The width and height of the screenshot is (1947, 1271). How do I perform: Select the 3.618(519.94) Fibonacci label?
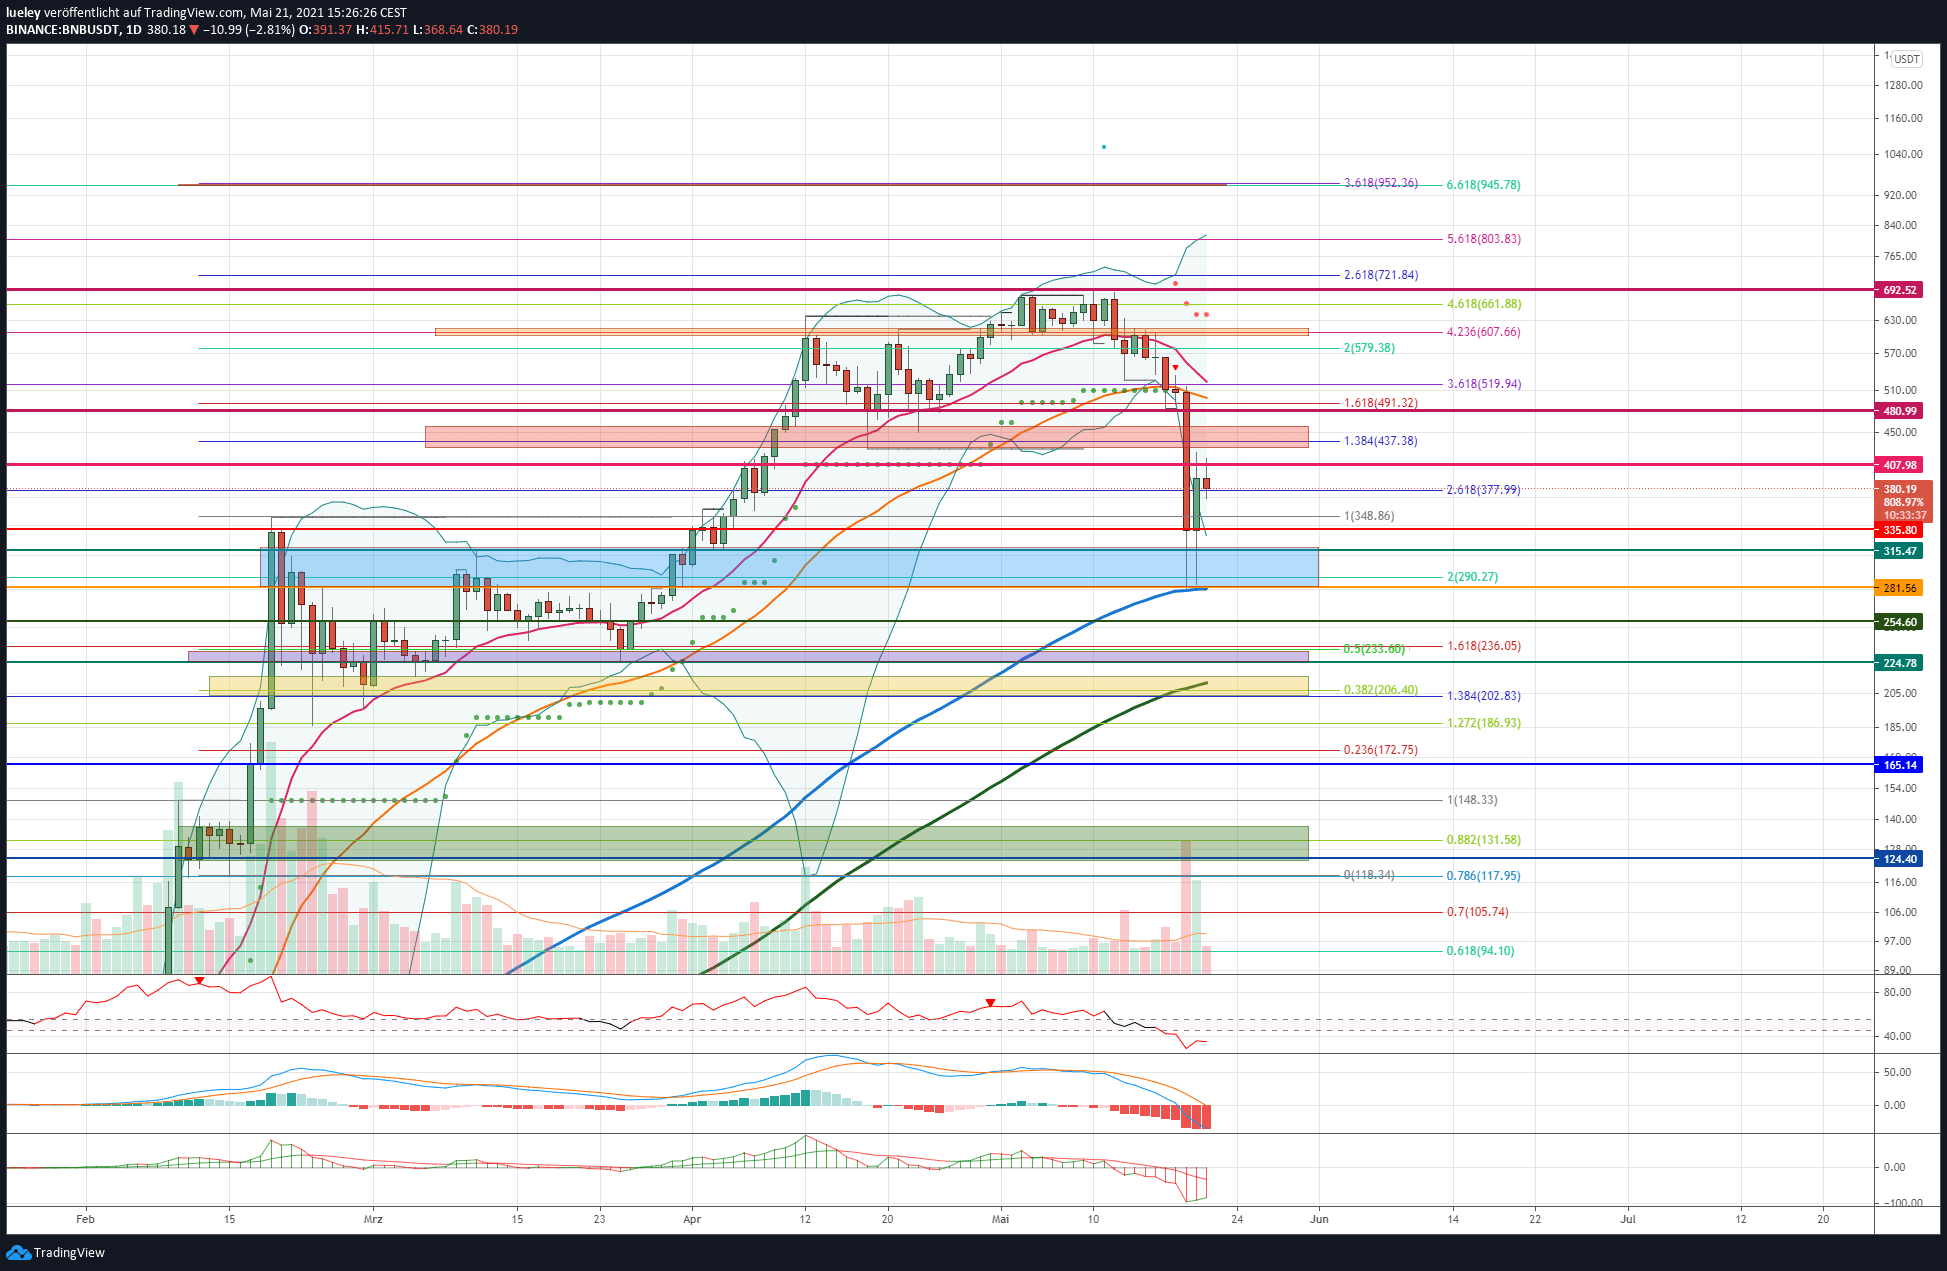1483,384
